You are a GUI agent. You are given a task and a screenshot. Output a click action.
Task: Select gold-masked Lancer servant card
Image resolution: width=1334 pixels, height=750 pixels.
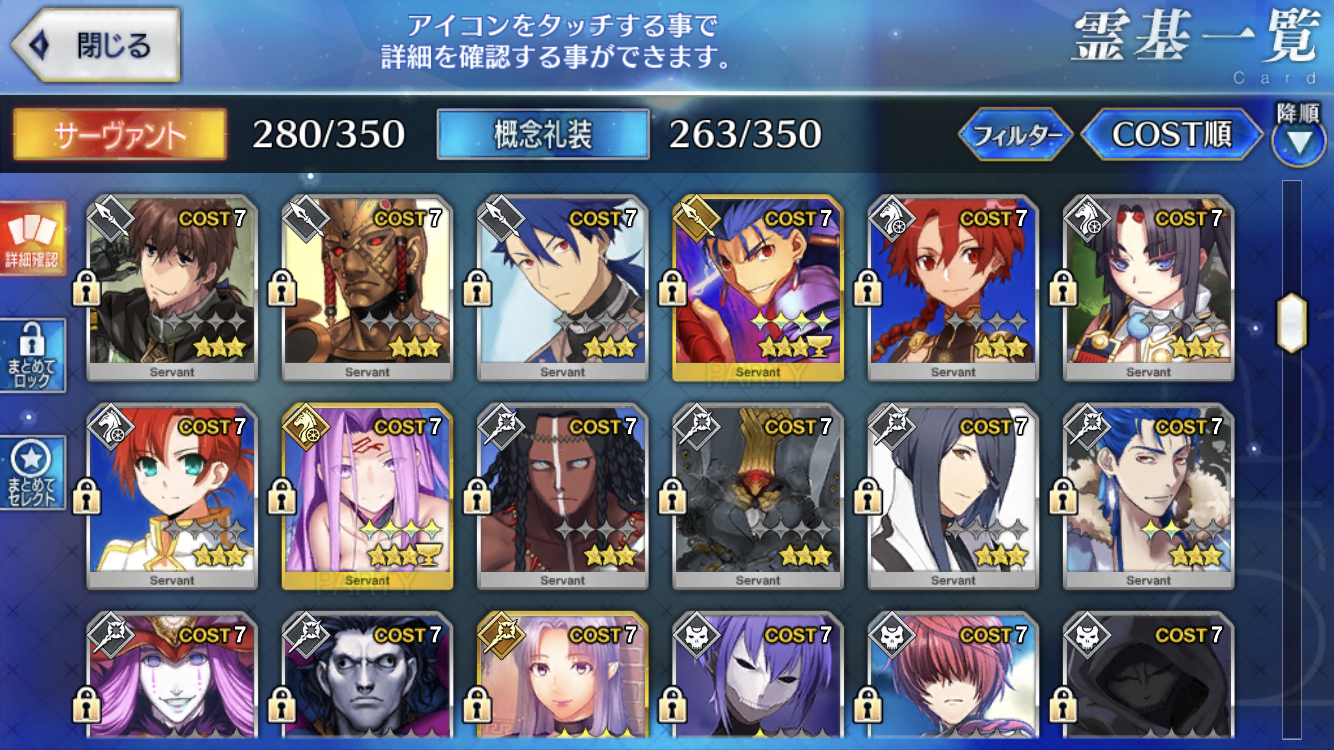(367, 288)
